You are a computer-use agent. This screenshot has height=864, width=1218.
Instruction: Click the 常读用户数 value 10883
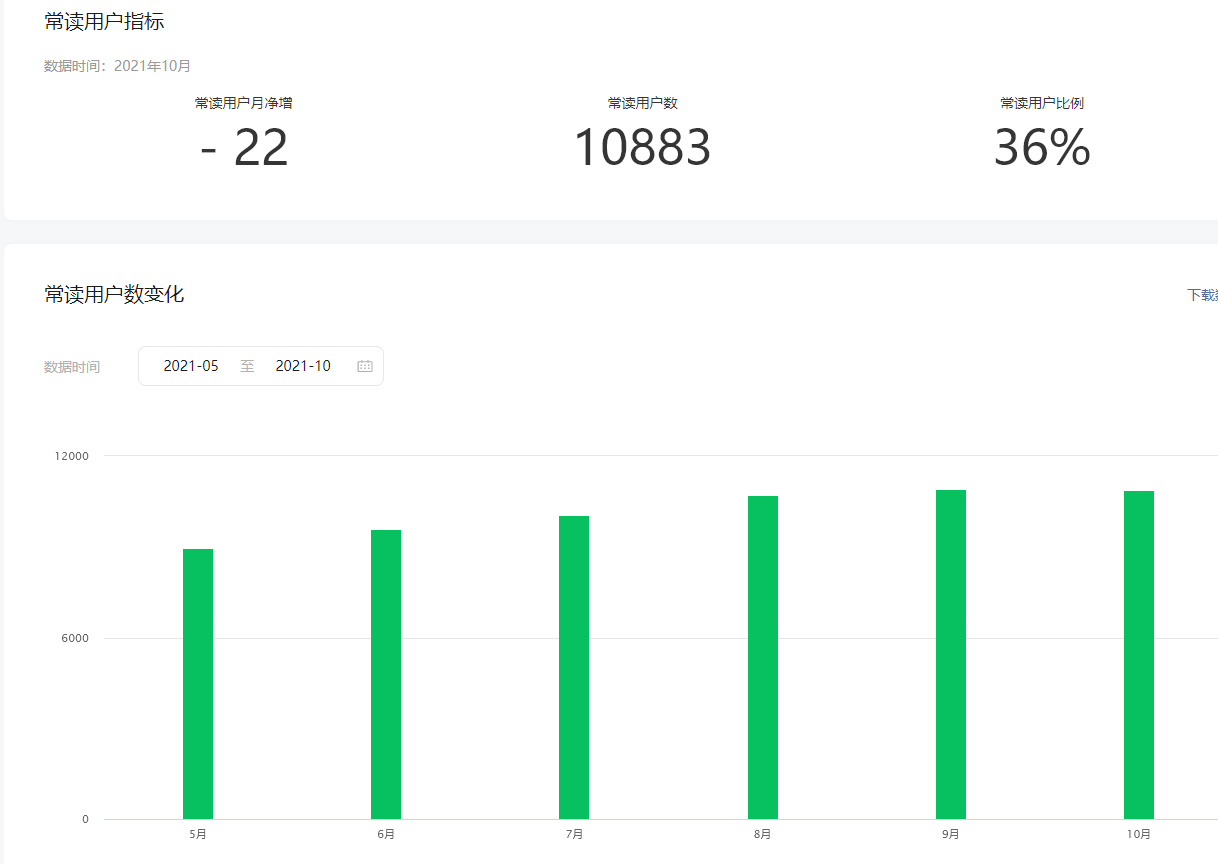pos(642,148)
